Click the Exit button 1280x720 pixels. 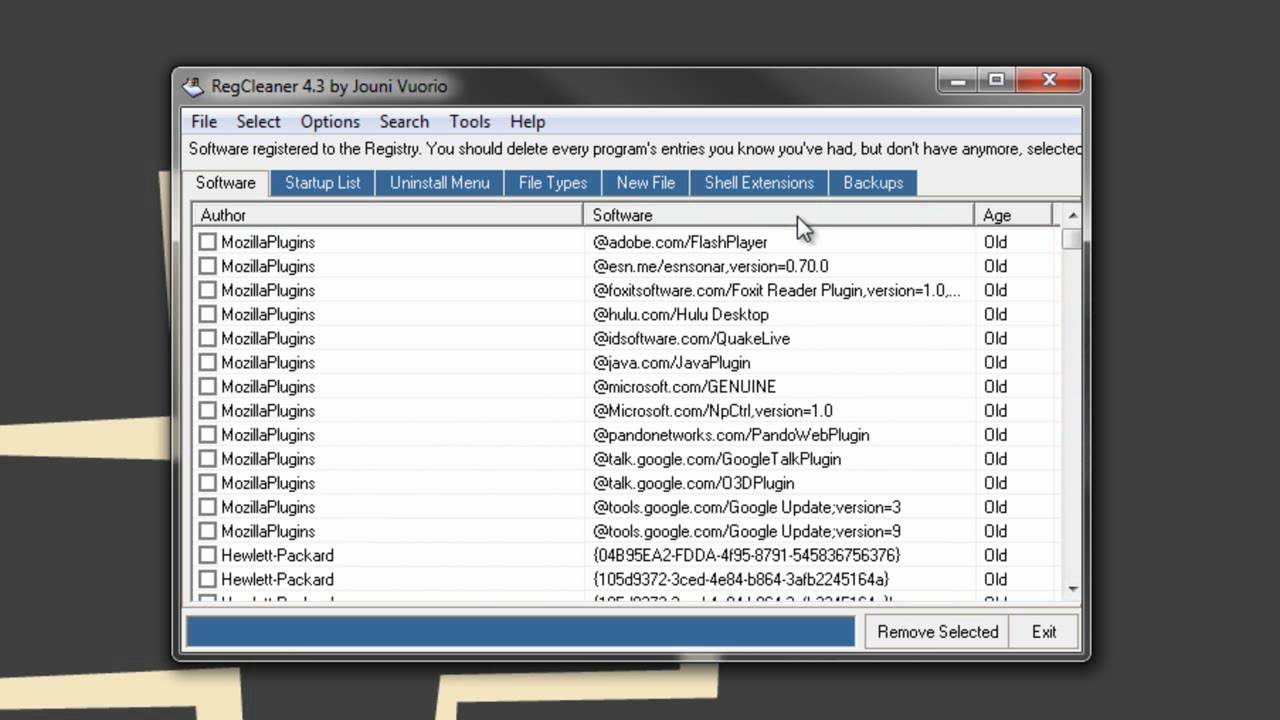pos(1044,632)
